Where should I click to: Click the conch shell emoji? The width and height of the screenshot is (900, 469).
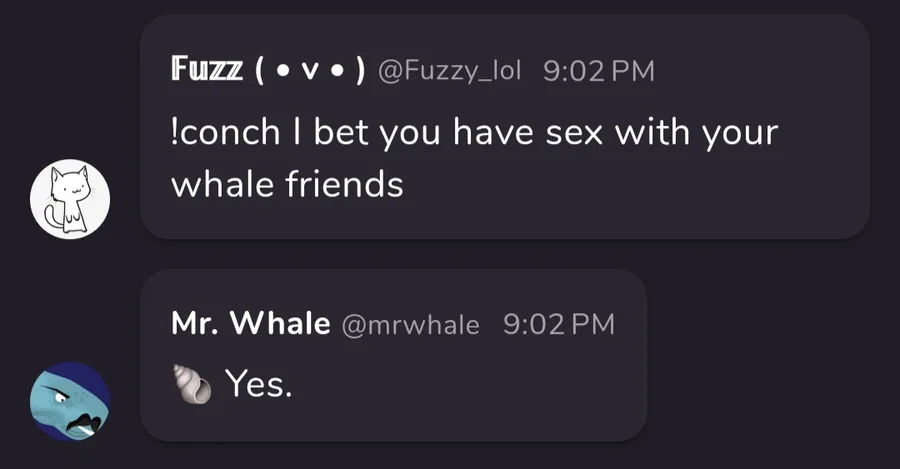(x=192, y=383)
